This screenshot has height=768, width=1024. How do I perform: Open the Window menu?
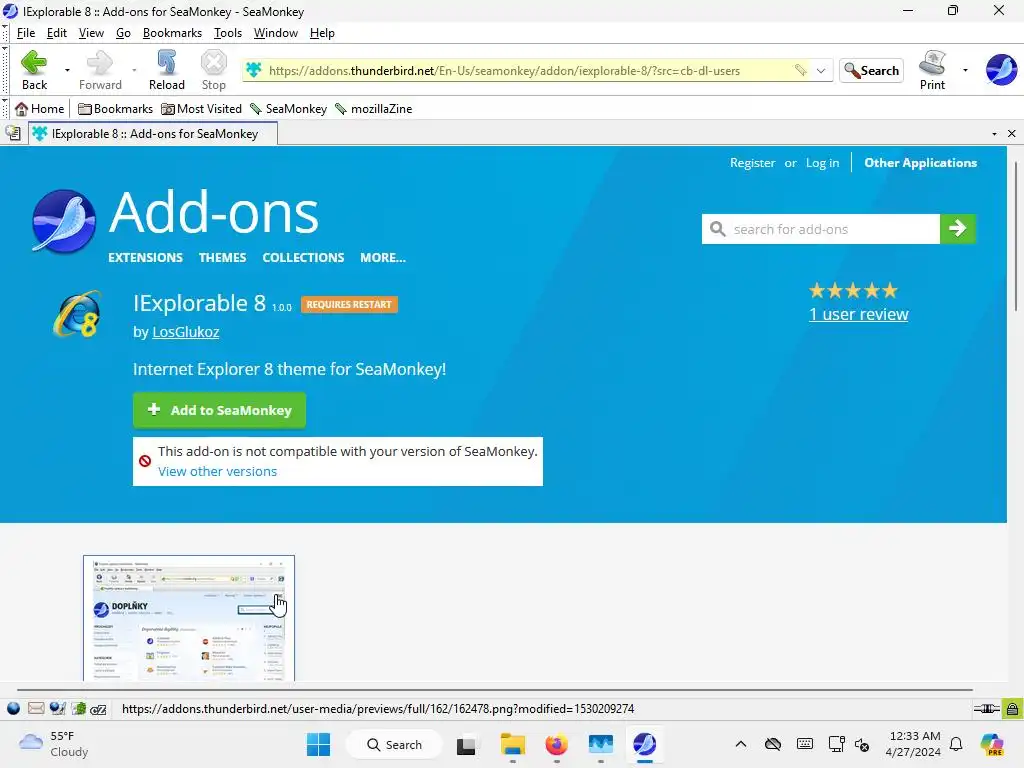point(276,33)
